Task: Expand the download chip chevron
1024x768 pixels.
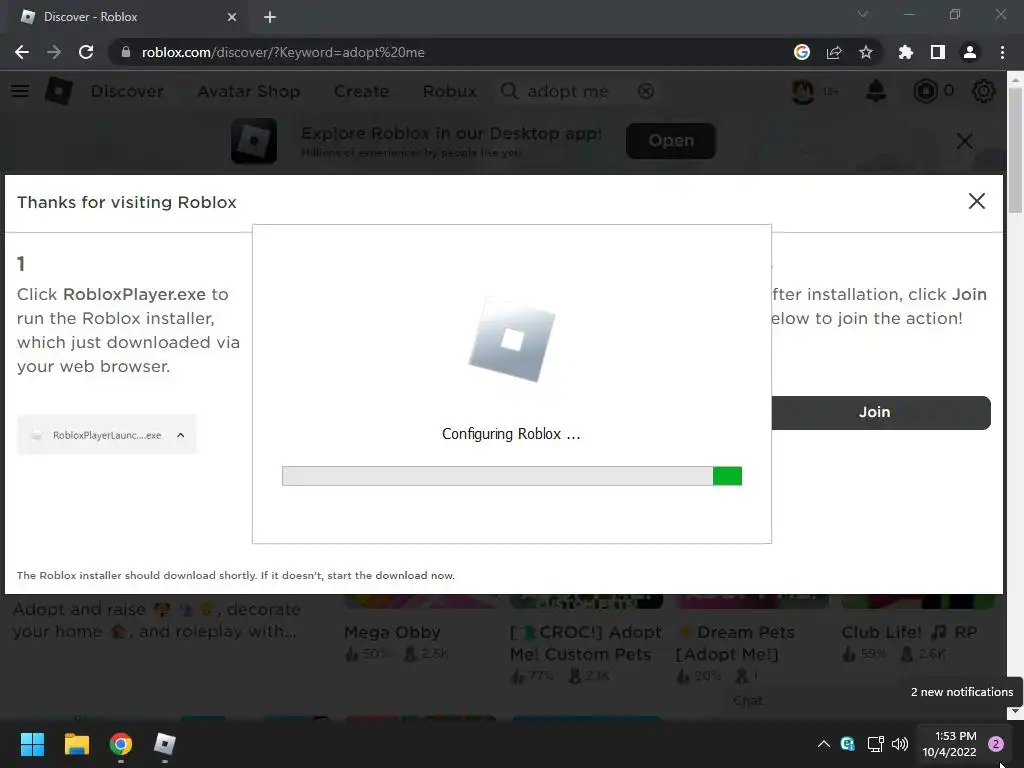Action: [x=181, y=435]
